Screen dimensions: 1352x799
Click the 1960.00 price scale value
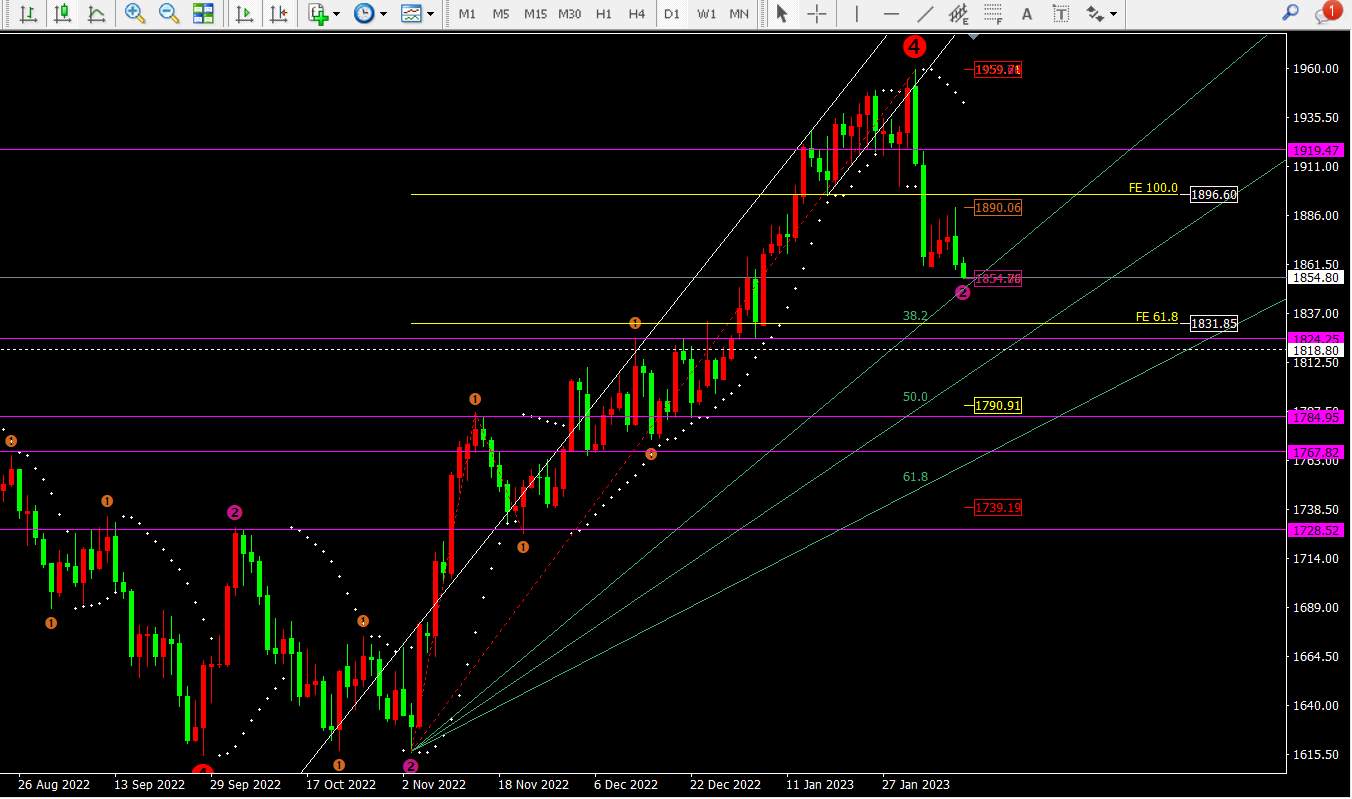[1315, 69]
